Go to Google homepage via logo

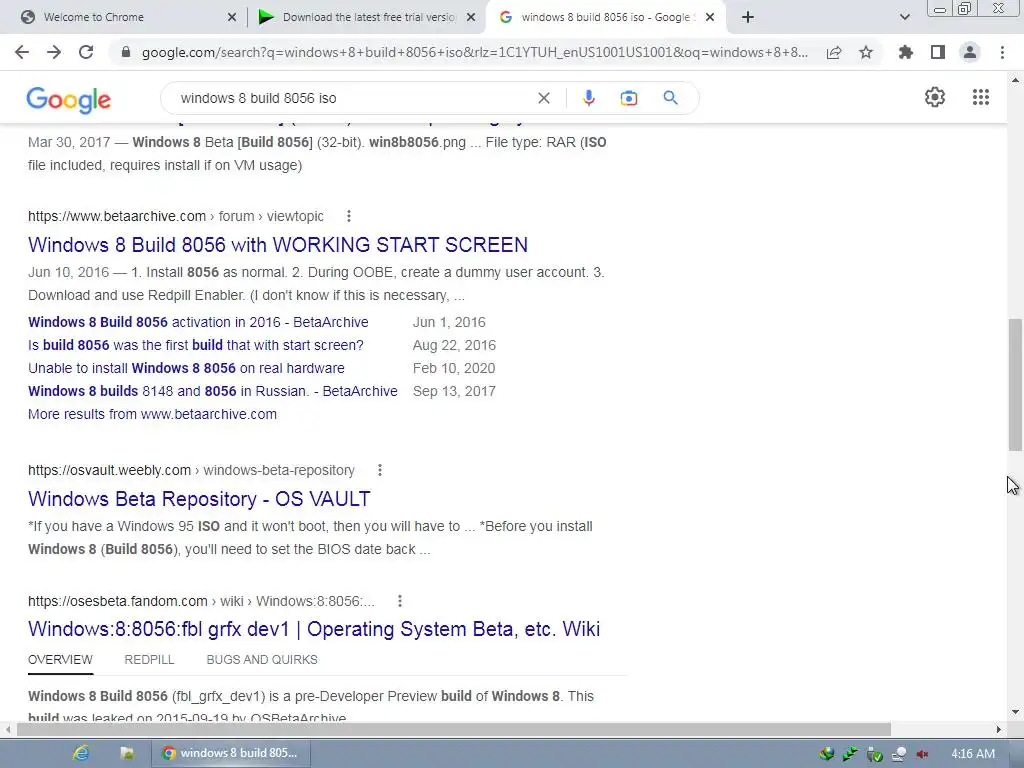[x=69, y=100]
